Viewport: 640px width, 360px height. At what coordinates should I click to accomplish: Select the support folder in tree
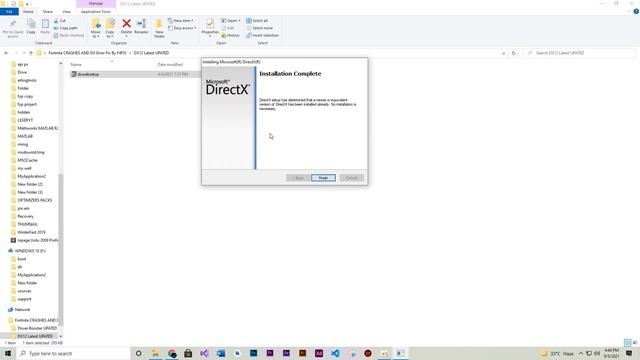click(x=24, y=299)
